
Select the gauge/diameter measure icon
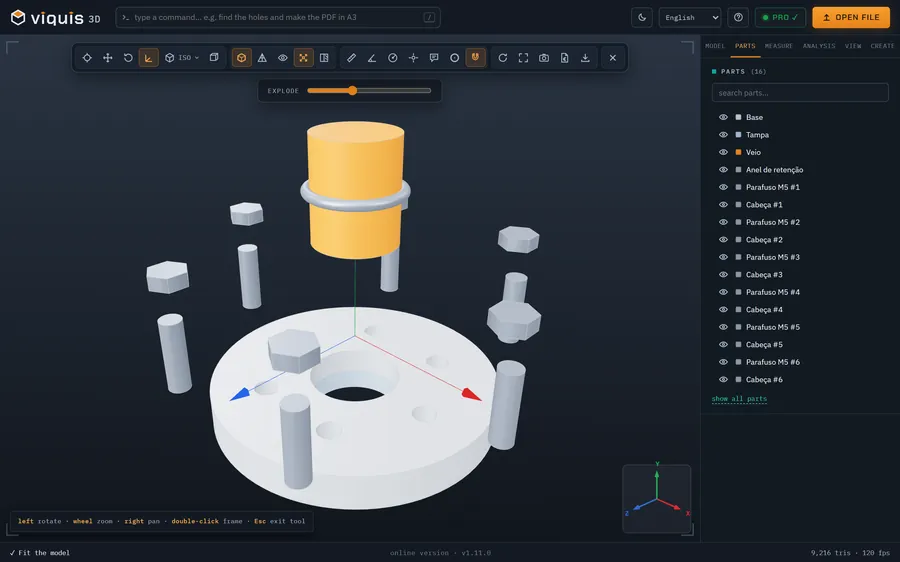[393, 58]
